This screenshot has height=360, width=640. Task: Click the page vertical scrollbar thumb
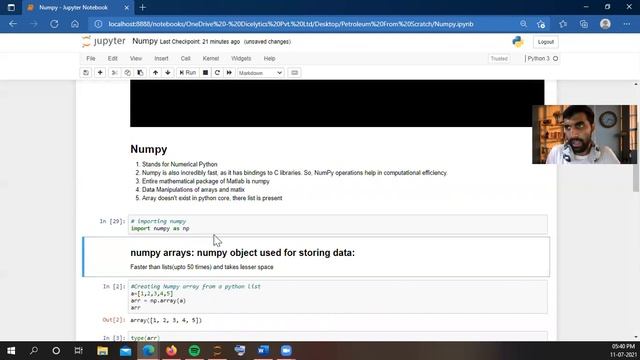(x=636, y=177)
